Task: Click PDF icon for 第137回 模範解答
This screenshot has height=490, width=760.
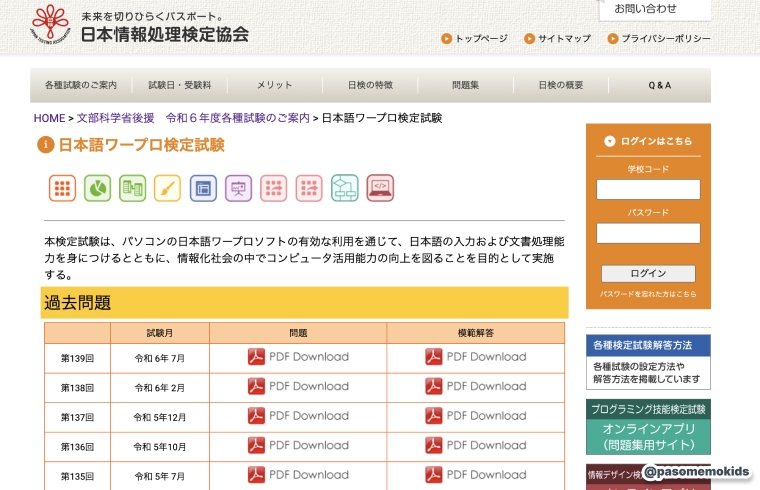Action: [x=433, y=416]
